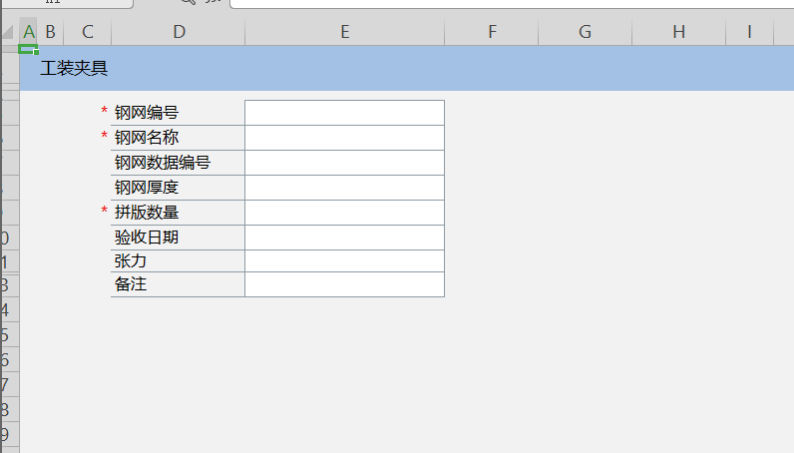Select the 钢网厚度 input cell

344,187
